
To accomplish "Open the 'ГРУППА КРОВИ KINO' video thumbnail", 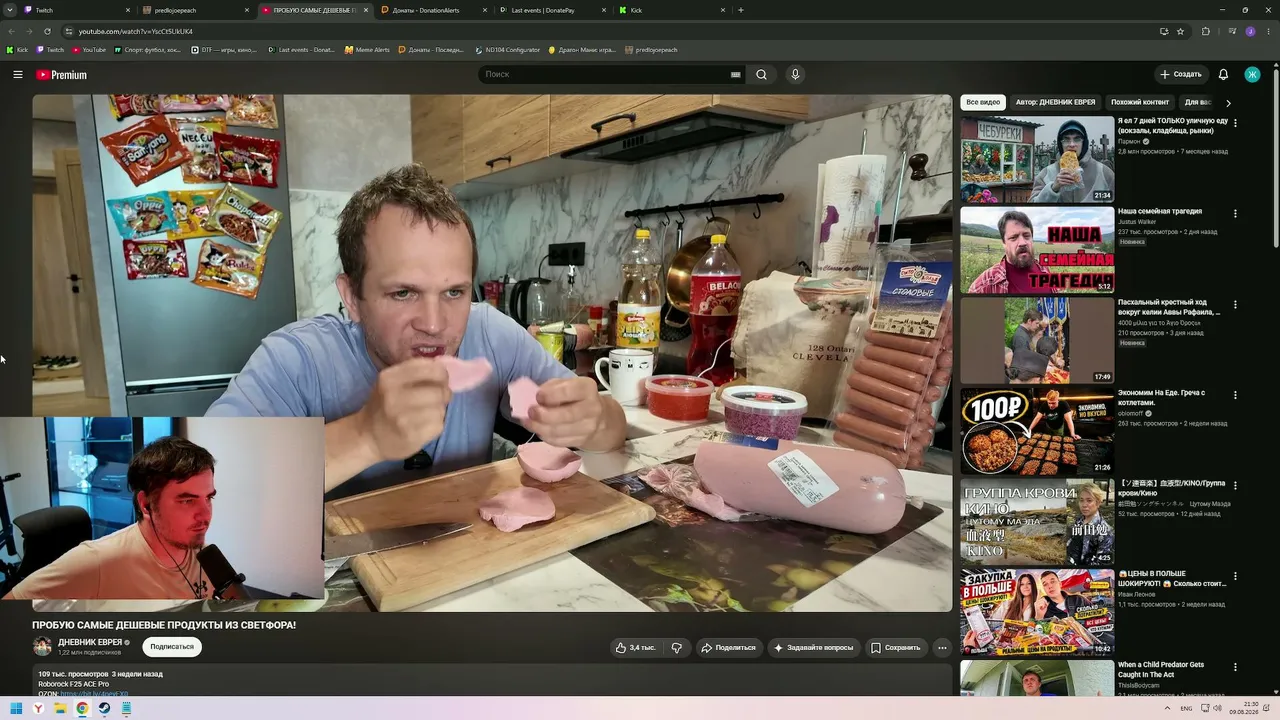I will click(x=1037, y=521).
